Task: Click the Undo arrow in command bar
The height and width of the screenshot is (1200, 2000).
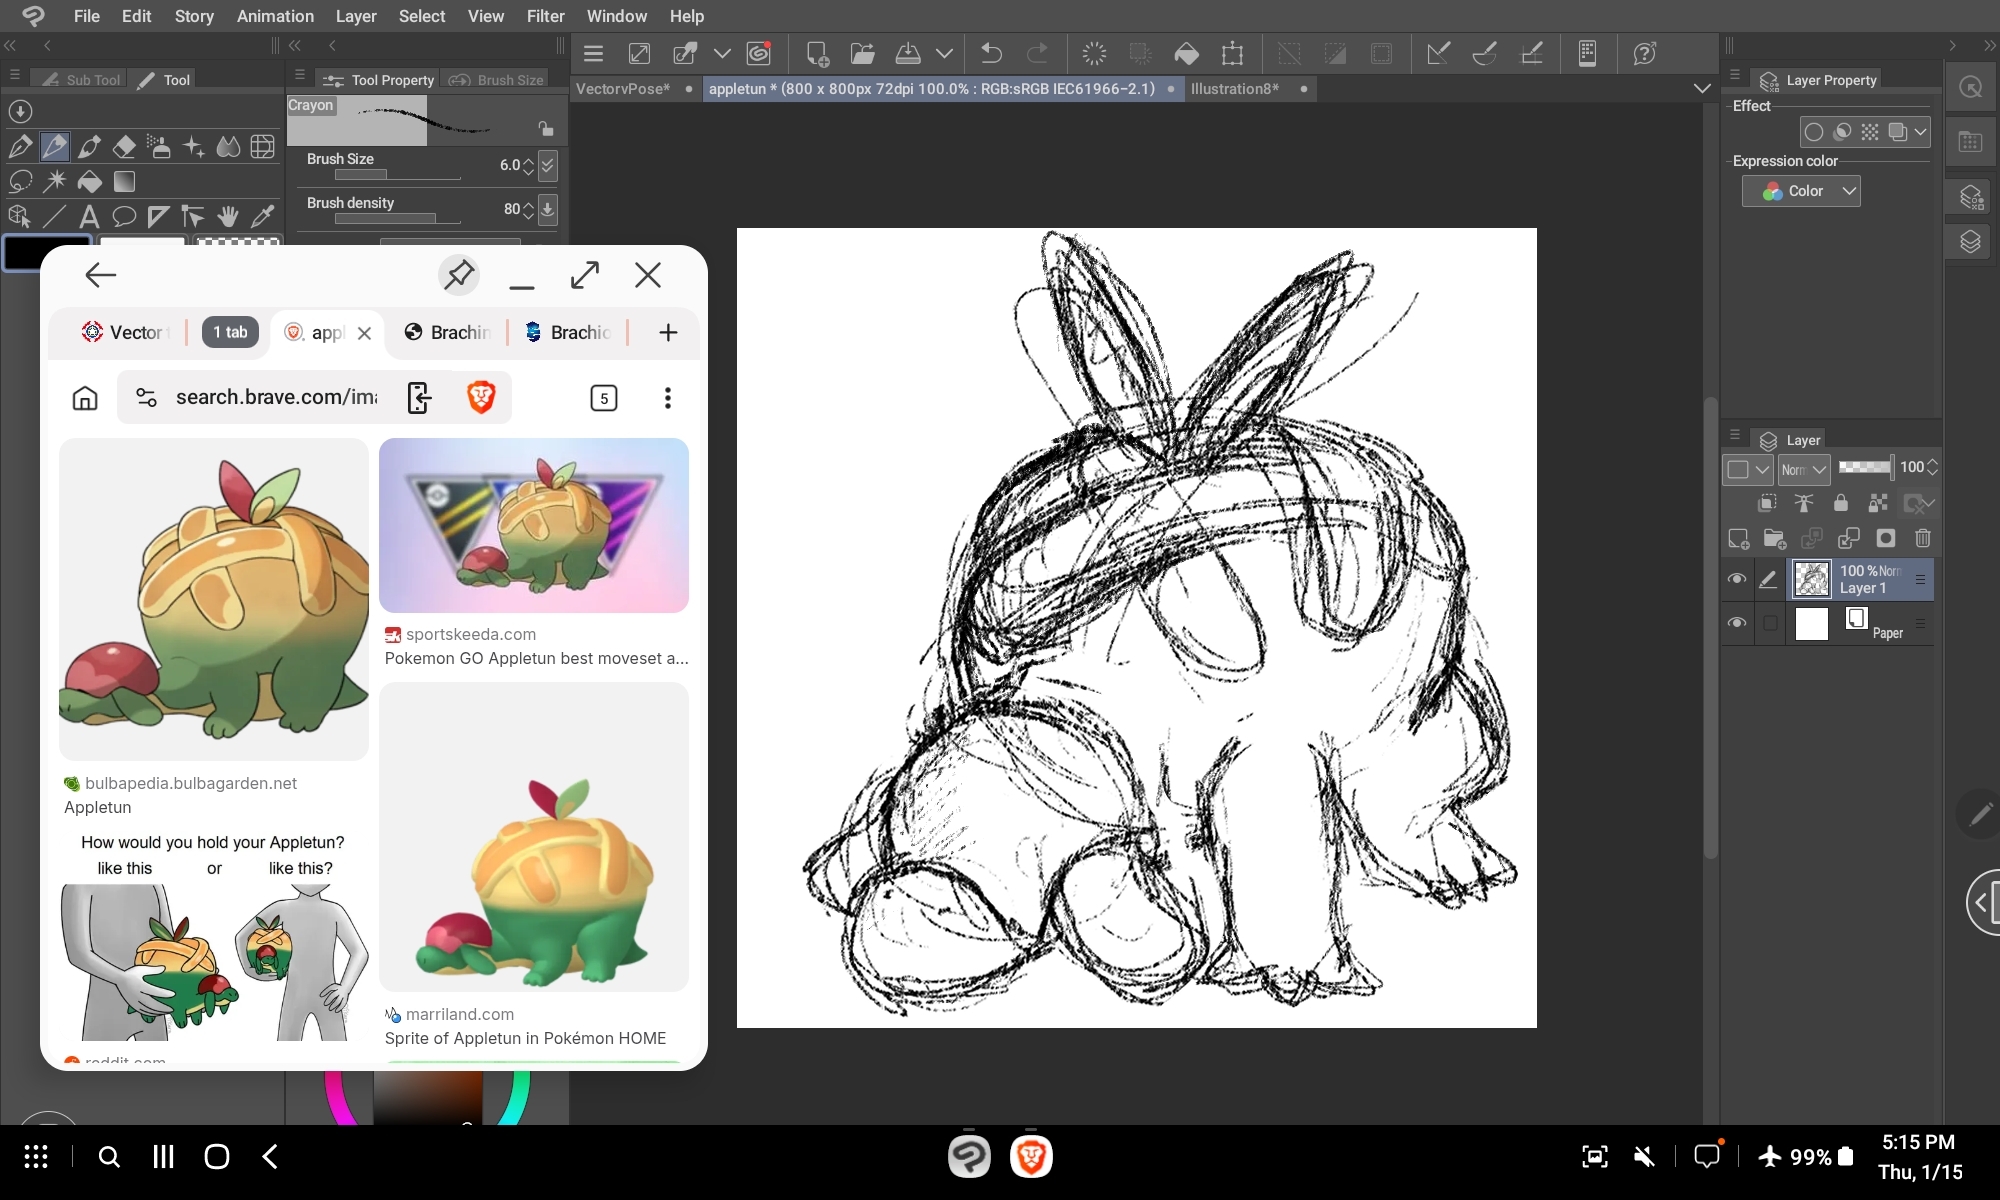Action: pos(991,53)
